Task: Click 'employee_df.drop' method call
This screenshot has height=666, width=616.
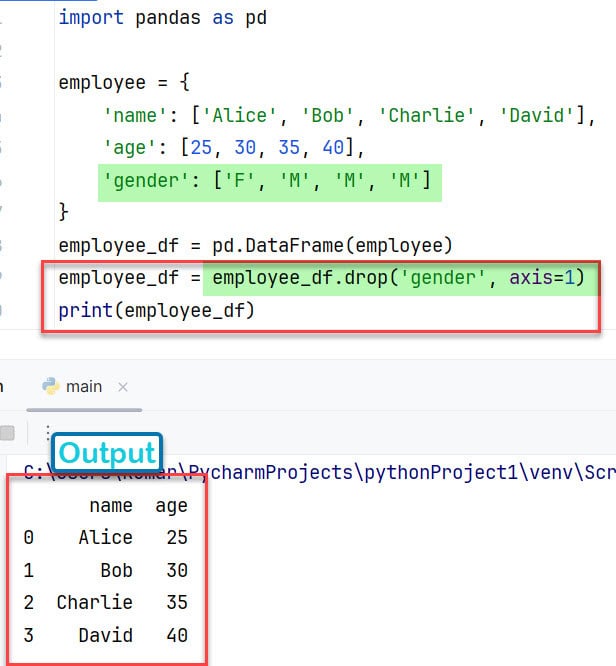Action: [300, 278]
